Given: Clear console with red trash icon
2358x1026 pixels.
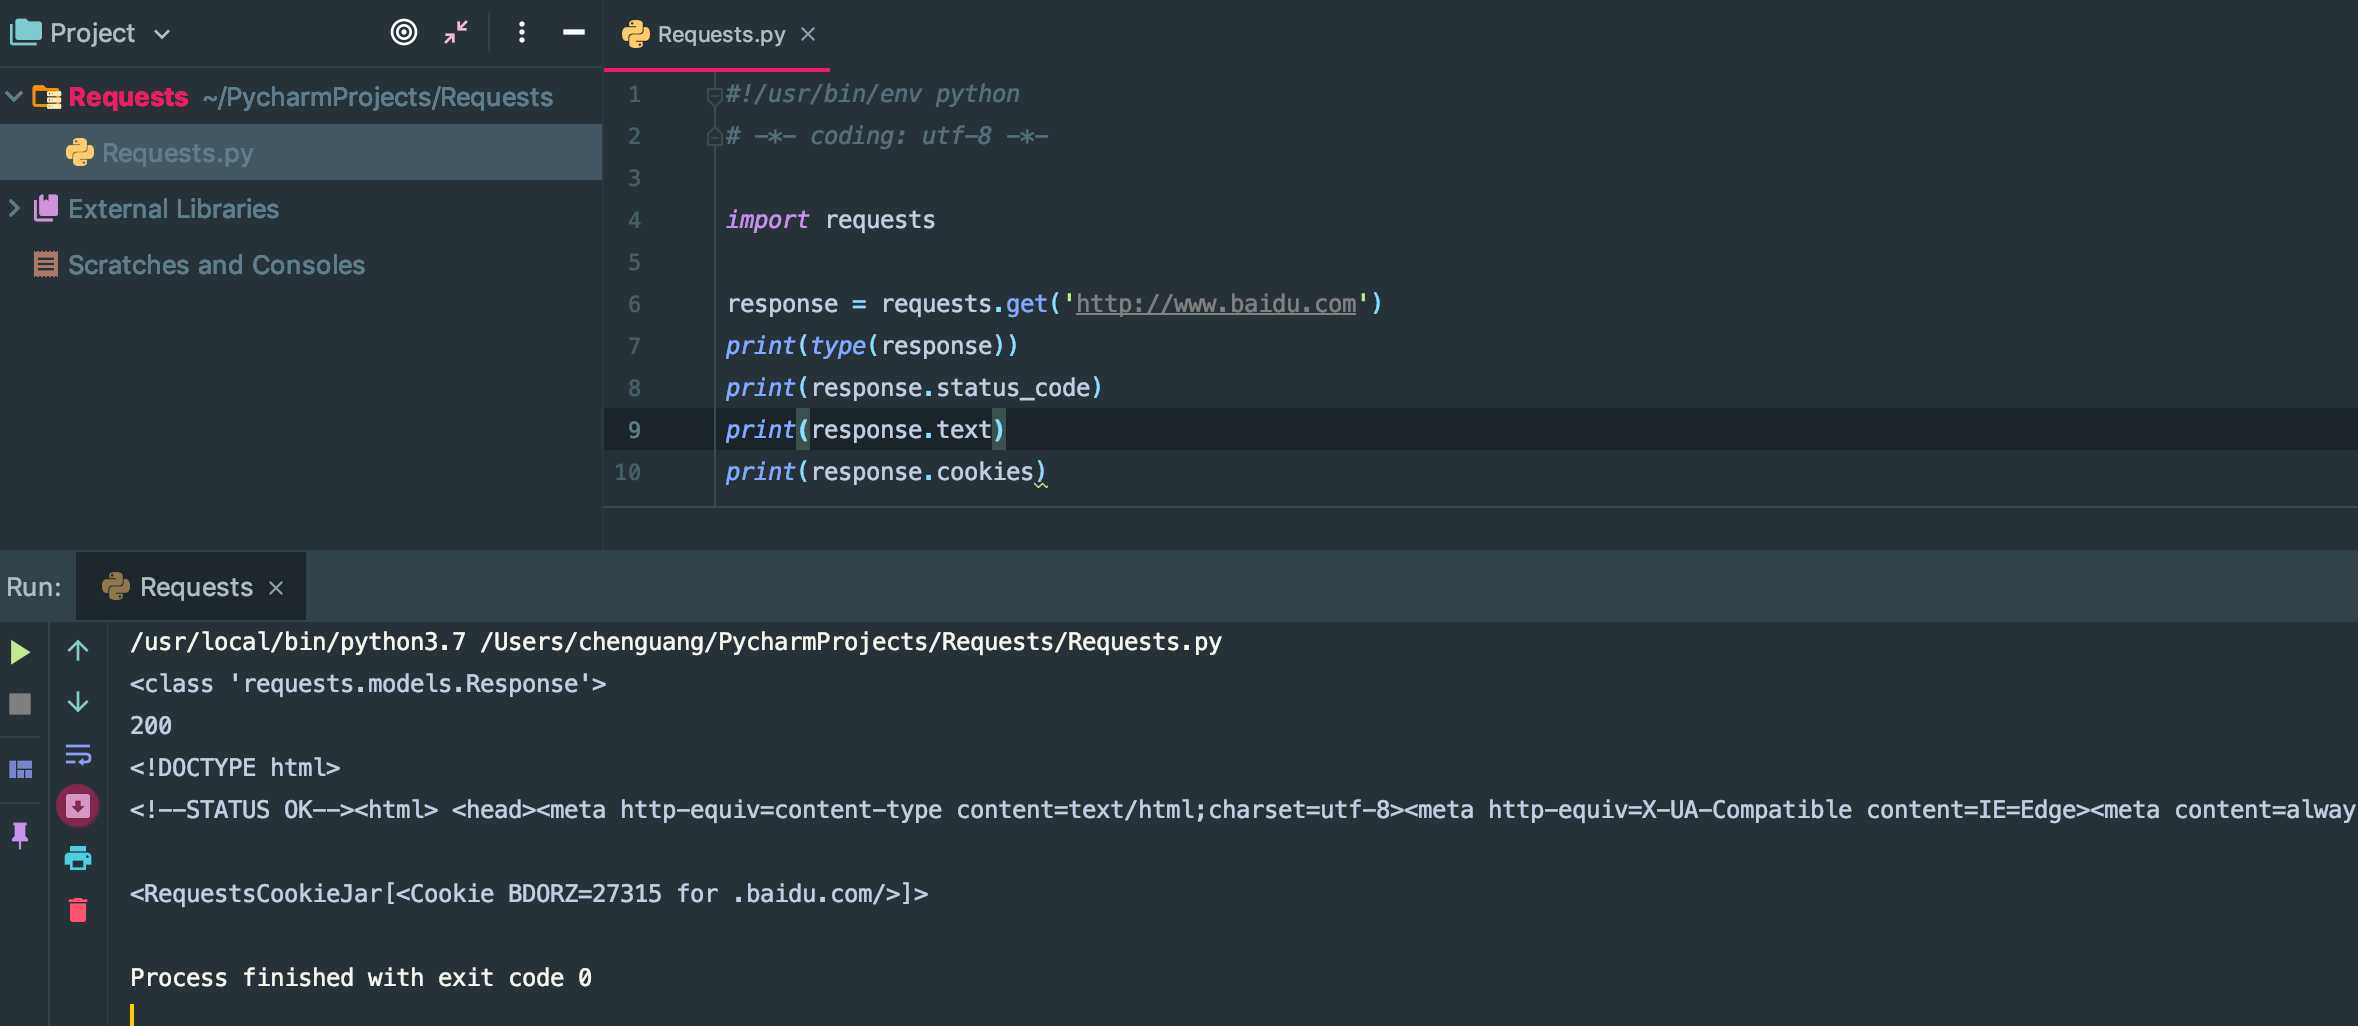Looking at the screenshot, I should pyautogui.click(x=78, y=910).
